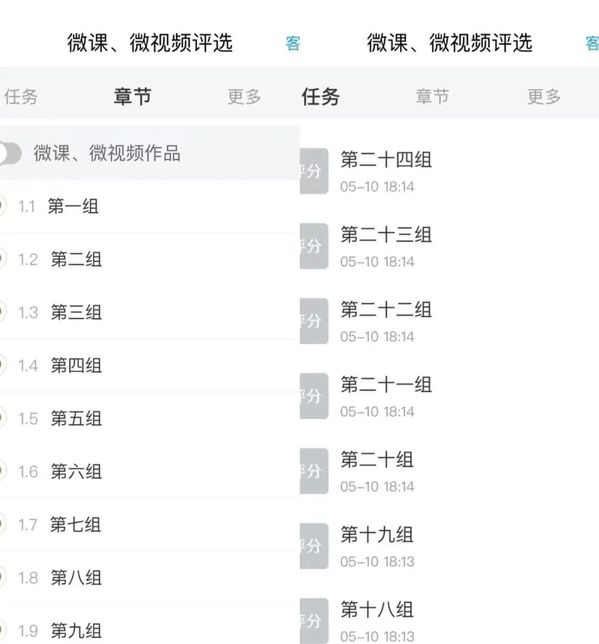Open the 第二十二组 scoring icon
The image size is (599, 644).
click(314, 321)
